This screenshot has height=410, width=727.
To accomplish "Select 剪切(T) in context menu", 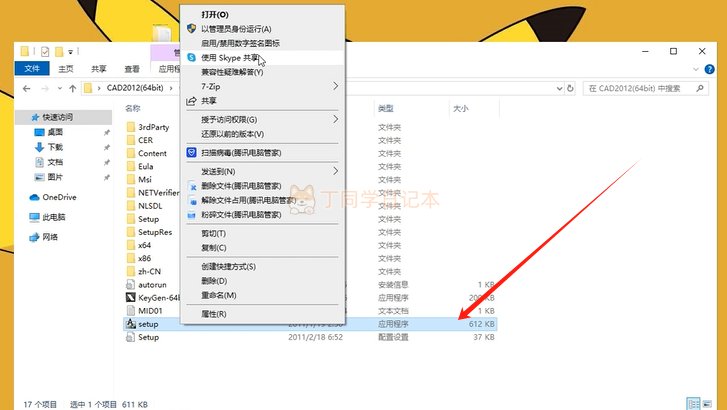I will [262, 233].
